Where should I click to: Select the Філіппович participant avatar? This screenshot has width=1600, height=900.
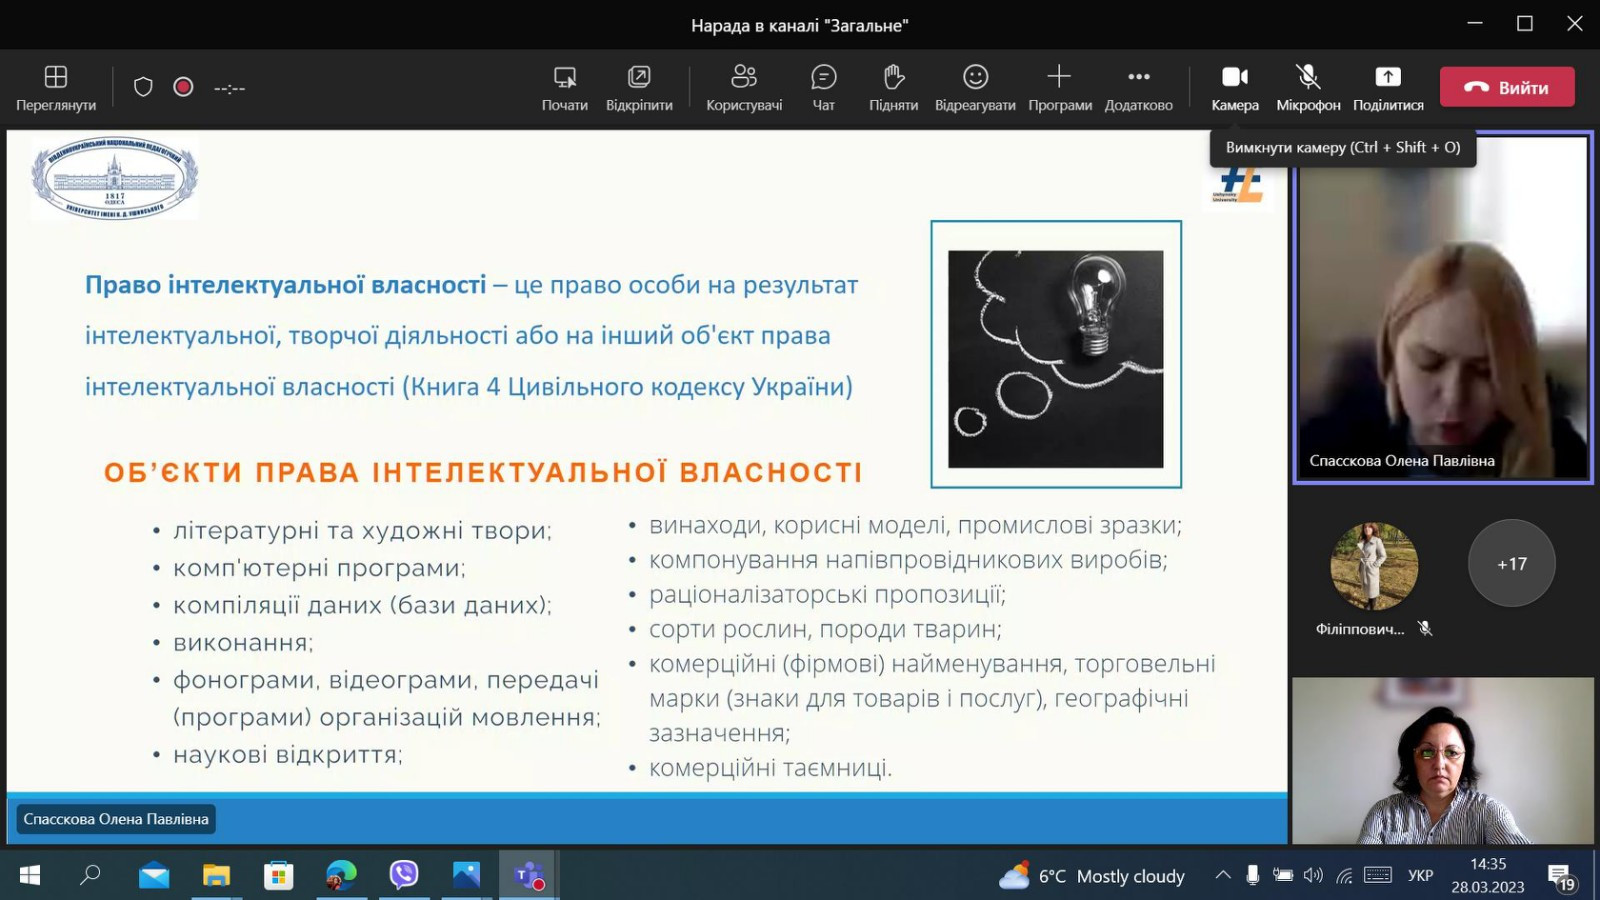1374,566
